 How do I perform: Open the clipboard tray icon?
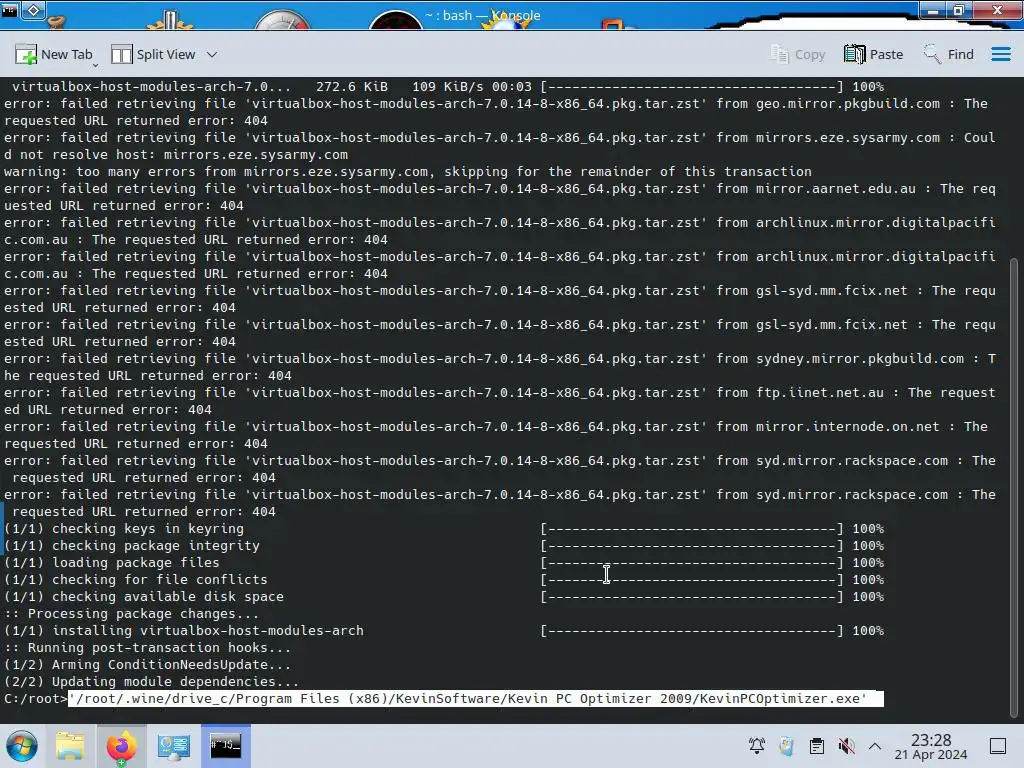coord(816,746)
